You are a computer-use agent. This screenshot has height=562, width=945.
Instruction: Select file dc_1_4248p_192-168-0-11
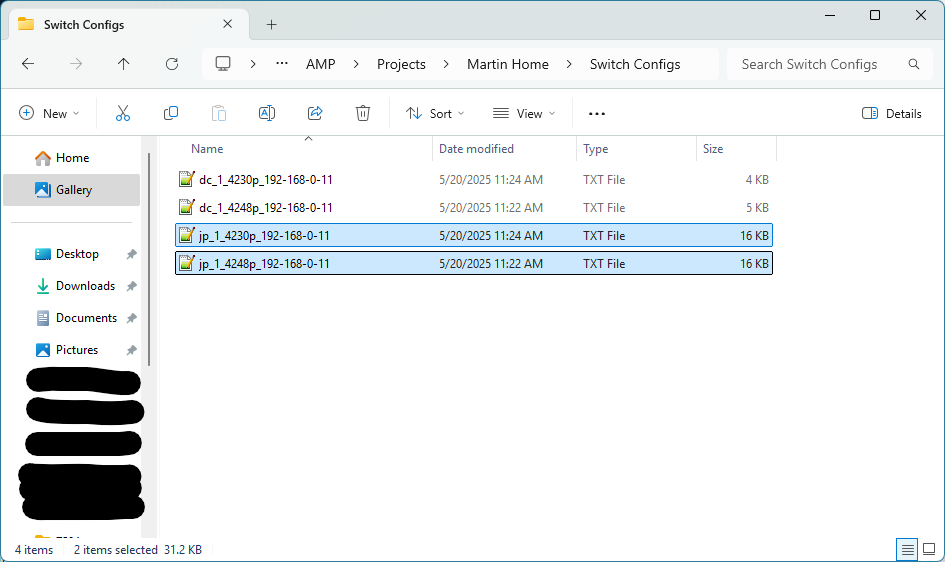(x=474, y=207)
